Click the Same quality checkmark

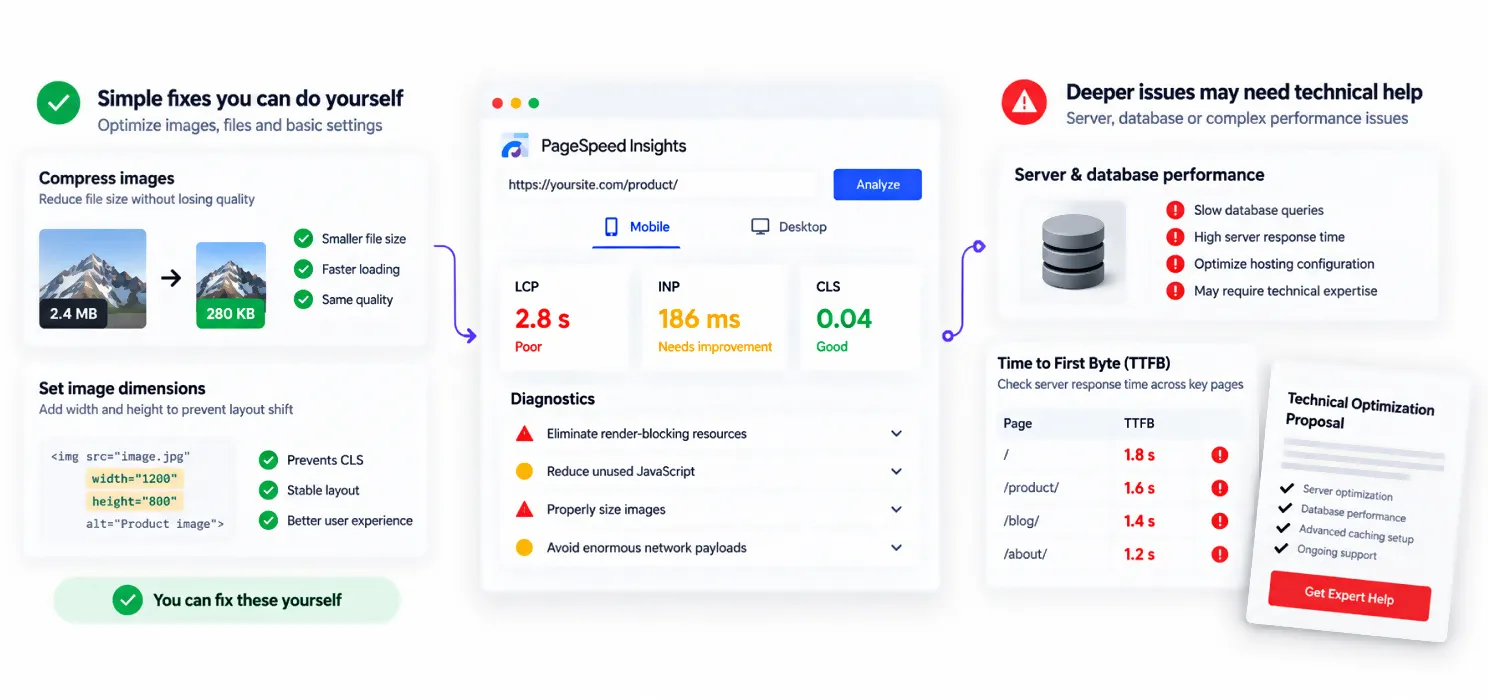[x=303, y=299]
